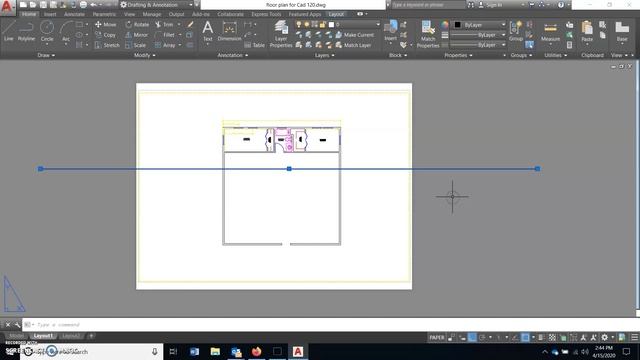
Task: Toggle the polar tracking button in status bar
Action: pos(482,337)
